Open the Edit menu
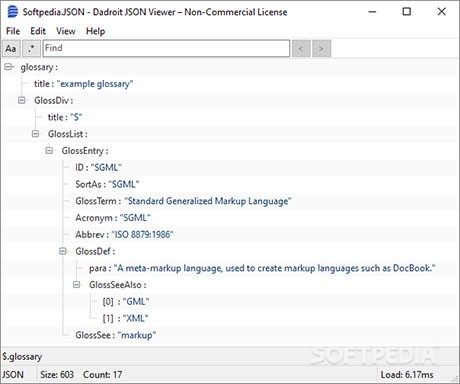 coord(38,31)
